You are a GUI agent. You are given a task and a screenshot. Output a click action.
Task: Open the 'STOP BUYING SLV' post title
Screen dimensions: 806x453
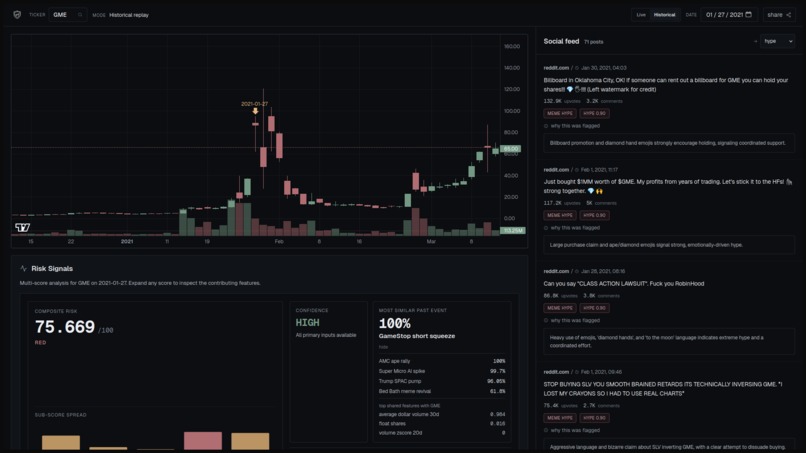click(663, 389)
